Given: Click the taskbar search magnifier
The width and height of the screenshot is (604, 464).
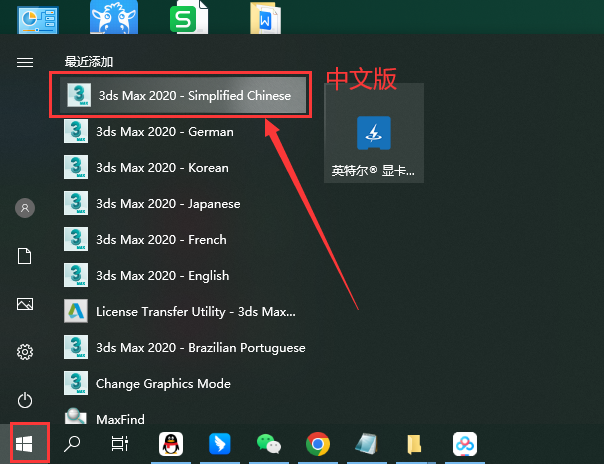Looking at the screenshot, I should pyautogui.click(x=73, y=444).
